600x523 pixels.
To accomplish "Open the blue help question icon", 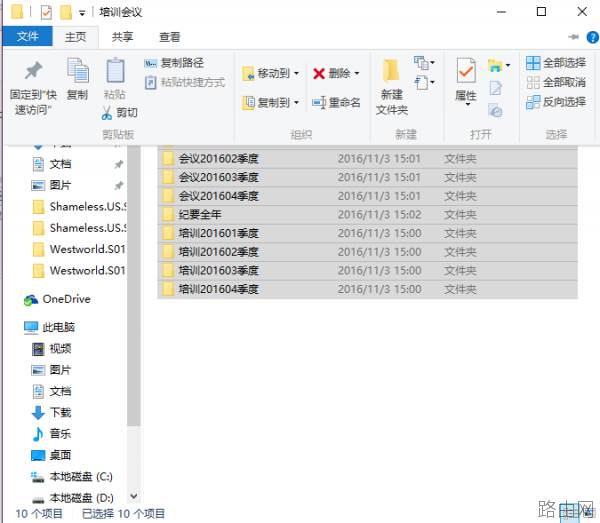I will pyautogui.click(x=592, y=37).
